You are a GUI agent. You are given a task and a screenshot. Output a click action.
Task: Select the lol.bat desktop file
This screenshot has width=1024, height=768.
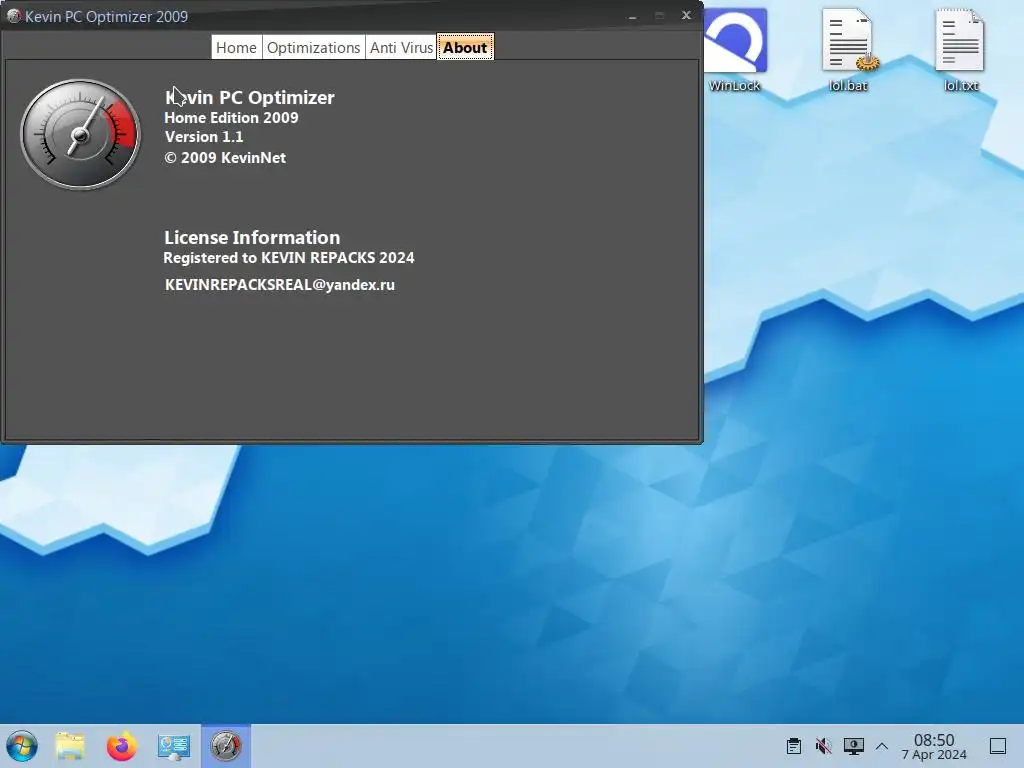pos(848,51)
